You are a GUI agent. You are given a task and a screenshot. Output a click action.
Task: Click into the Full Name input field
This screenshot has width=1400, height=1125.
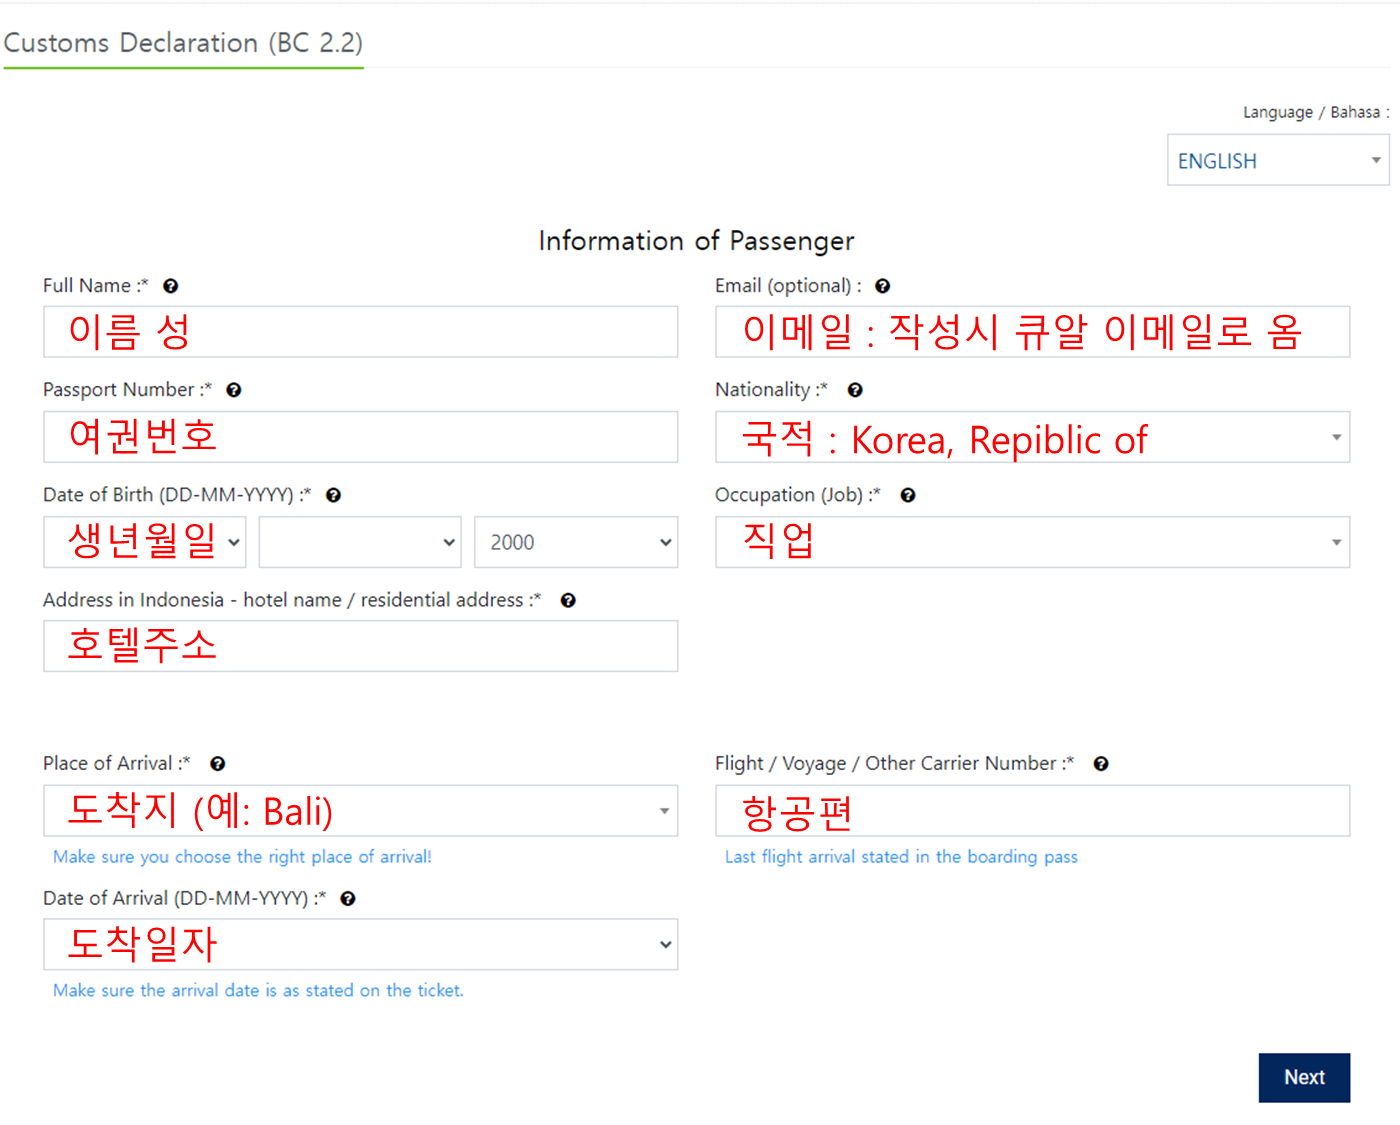(x=360, y=332)
